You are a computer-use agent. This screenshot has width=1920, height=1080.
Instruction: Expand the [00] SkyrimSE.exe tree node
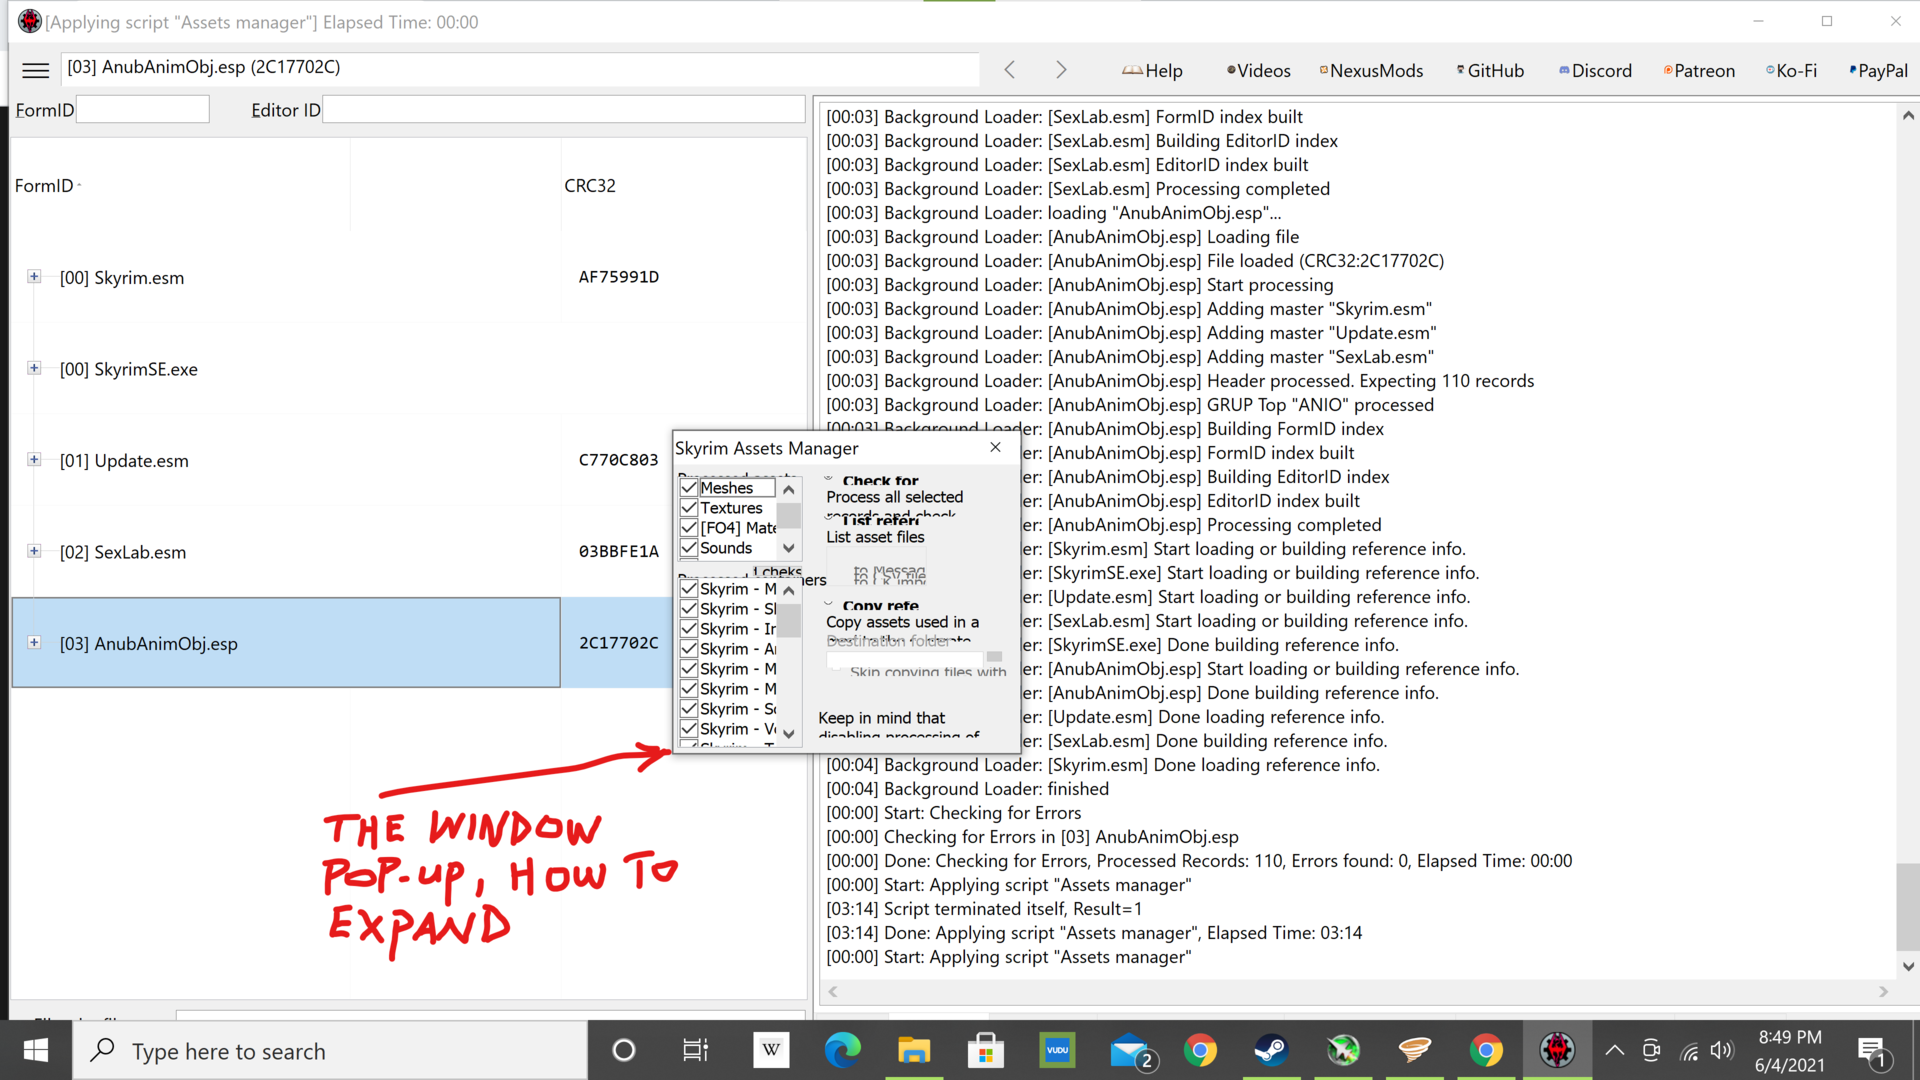[x=34, y=368]
